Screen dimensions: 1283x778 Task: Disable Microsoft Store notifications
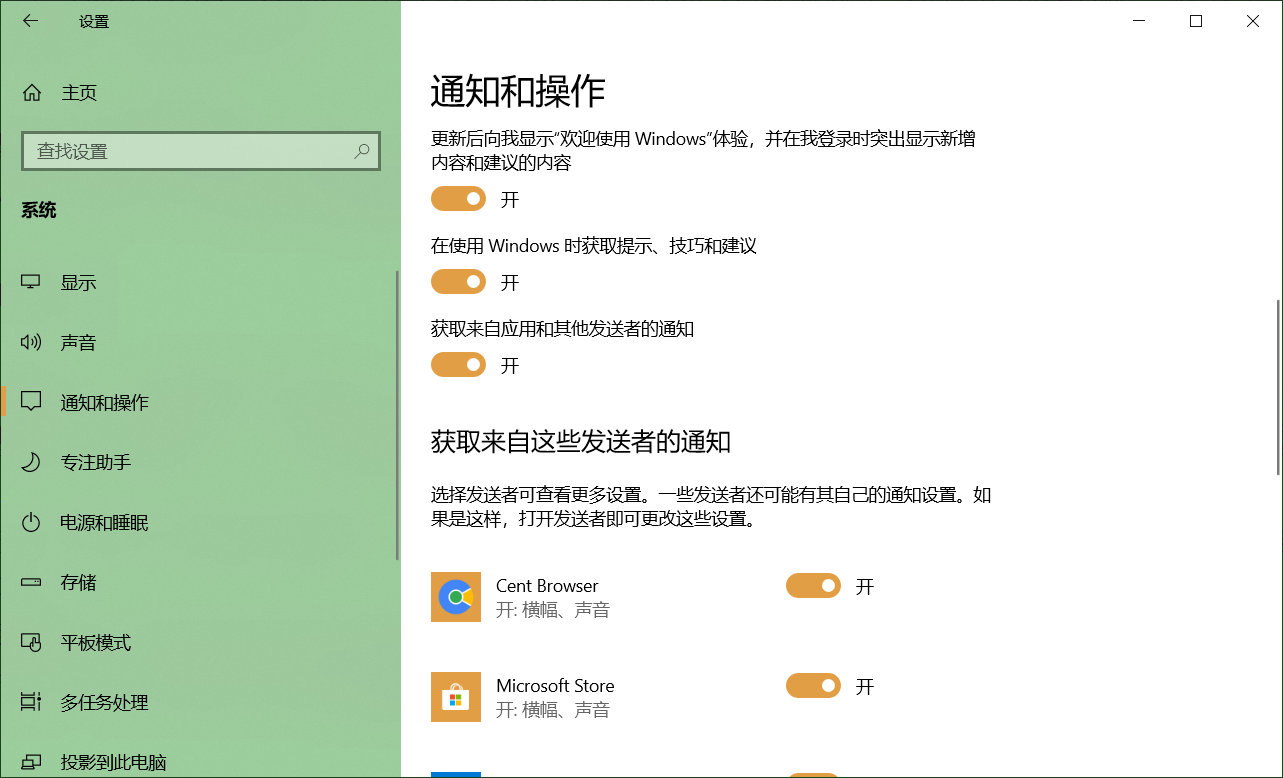(x=813, y=686)
